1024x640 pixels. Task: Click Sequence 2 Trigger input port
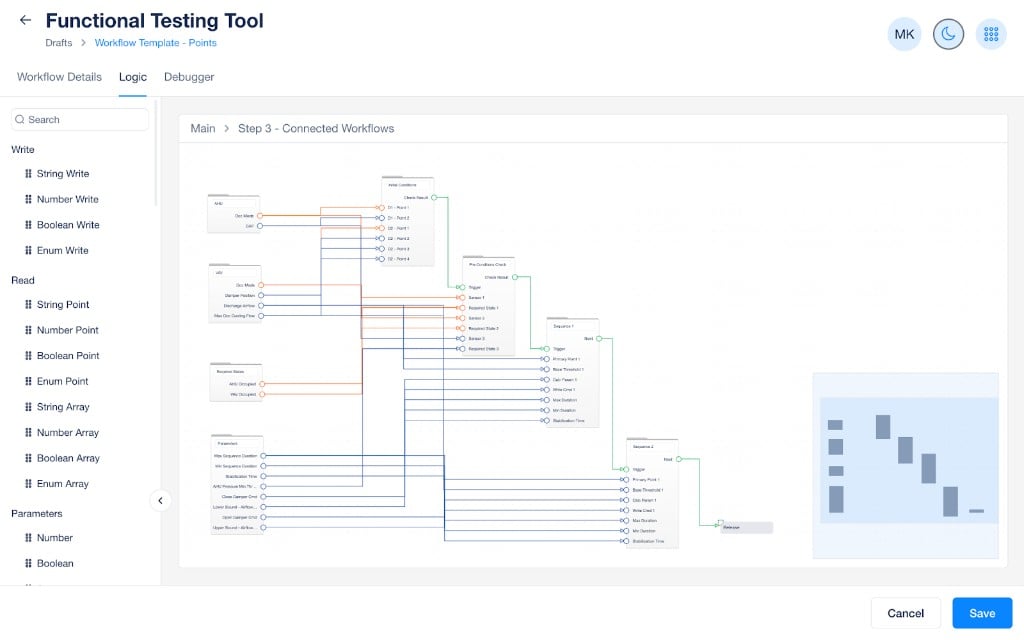625,470
